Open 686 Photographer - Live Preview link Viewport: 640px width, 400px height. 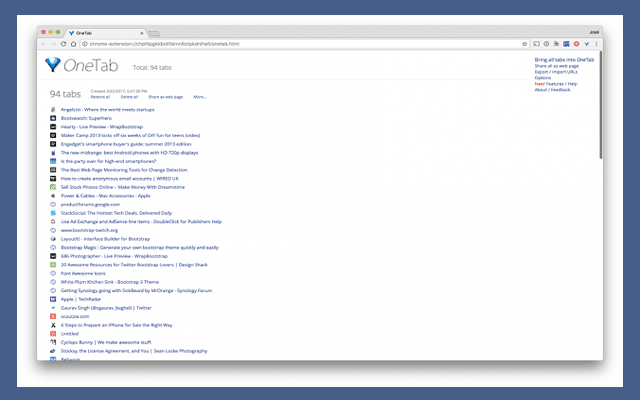(x=114, y=256)
